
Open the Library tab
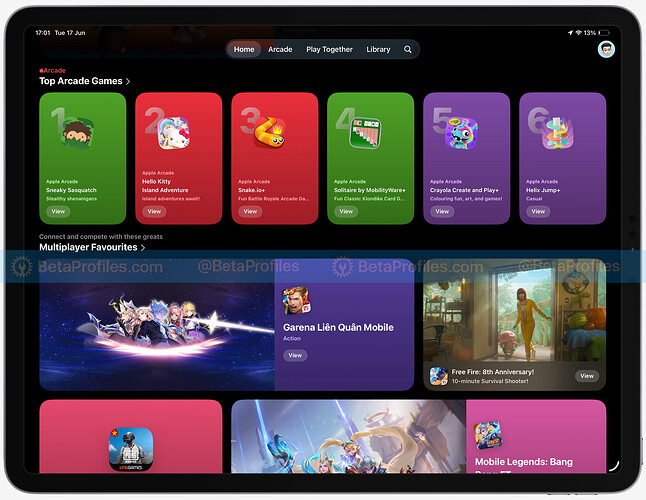[378, 49]
